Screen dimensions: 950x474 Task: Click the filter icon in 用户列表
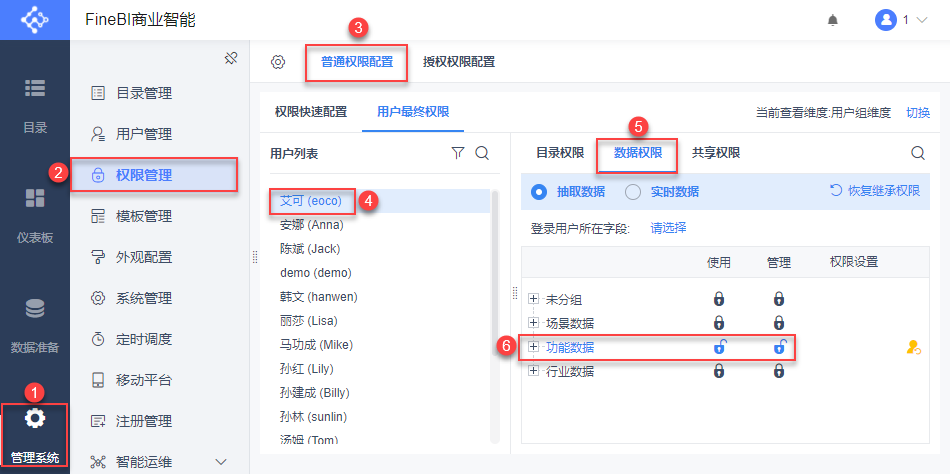pyautogui.click(x=458, y=153)
